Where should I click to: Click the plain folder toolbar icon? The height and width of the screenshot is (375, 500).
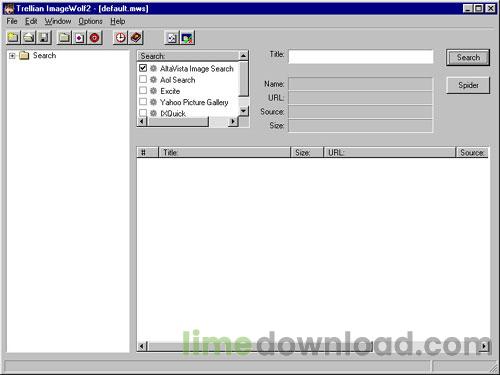[x=64, y=38]
